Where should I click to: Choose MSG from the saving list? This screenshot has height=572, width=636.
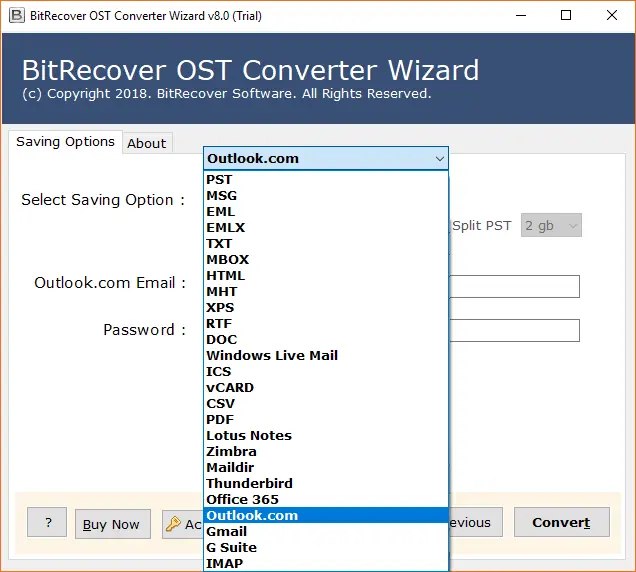pyautogui.click(x=326, y=196)
